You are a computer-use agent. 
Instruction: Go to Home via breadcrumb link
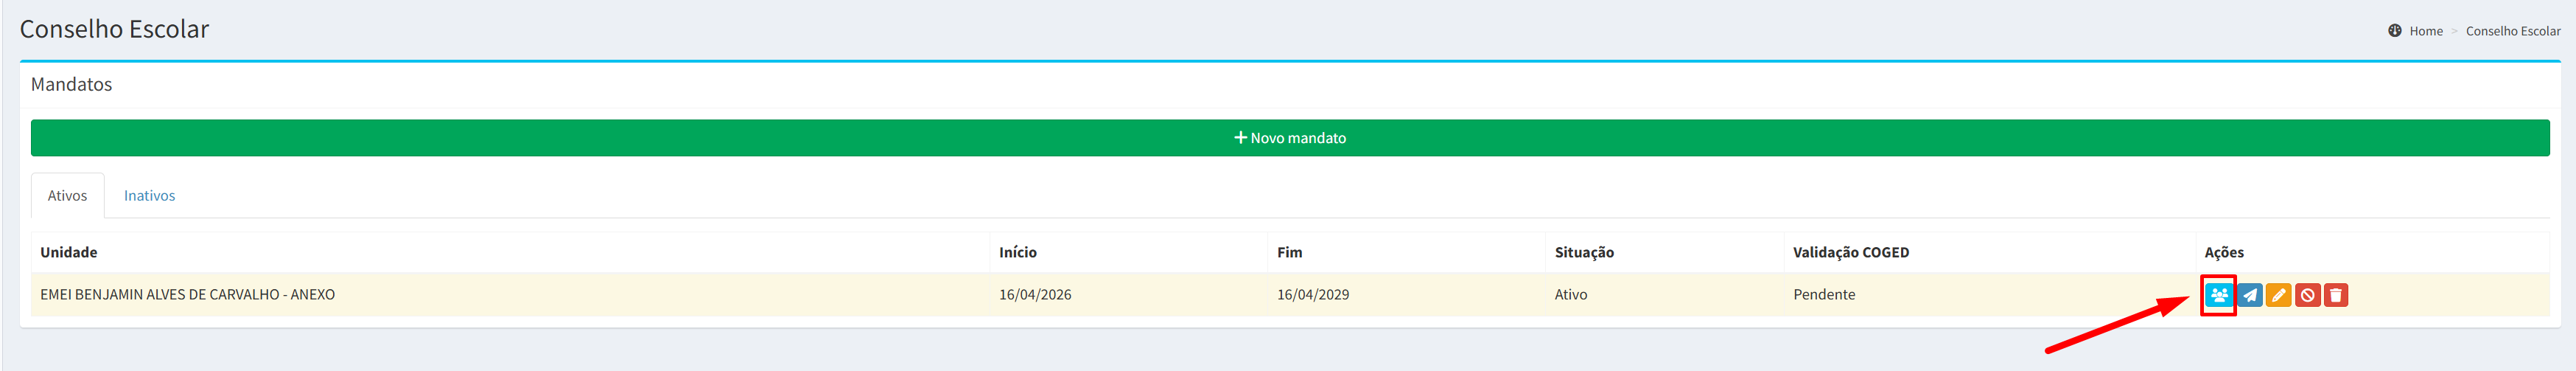coord(2425,31)
